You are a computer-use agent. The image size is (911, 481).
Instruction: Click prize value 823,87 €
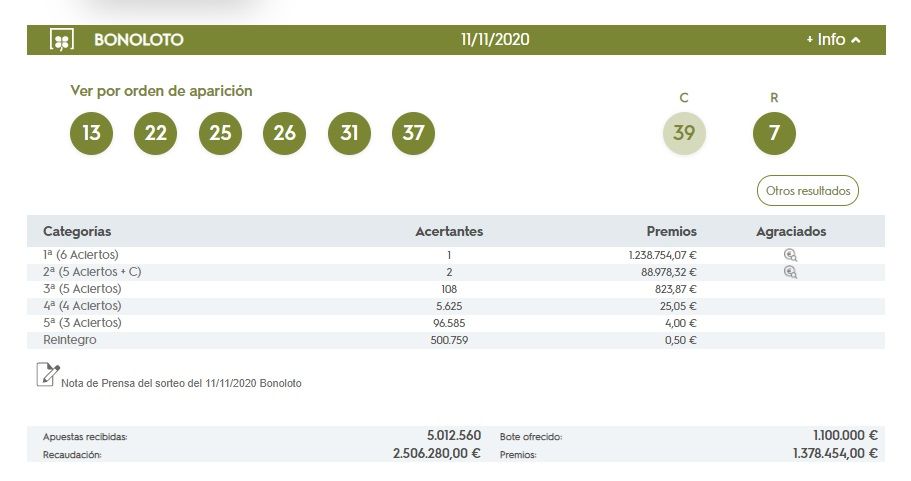(676, 289)
